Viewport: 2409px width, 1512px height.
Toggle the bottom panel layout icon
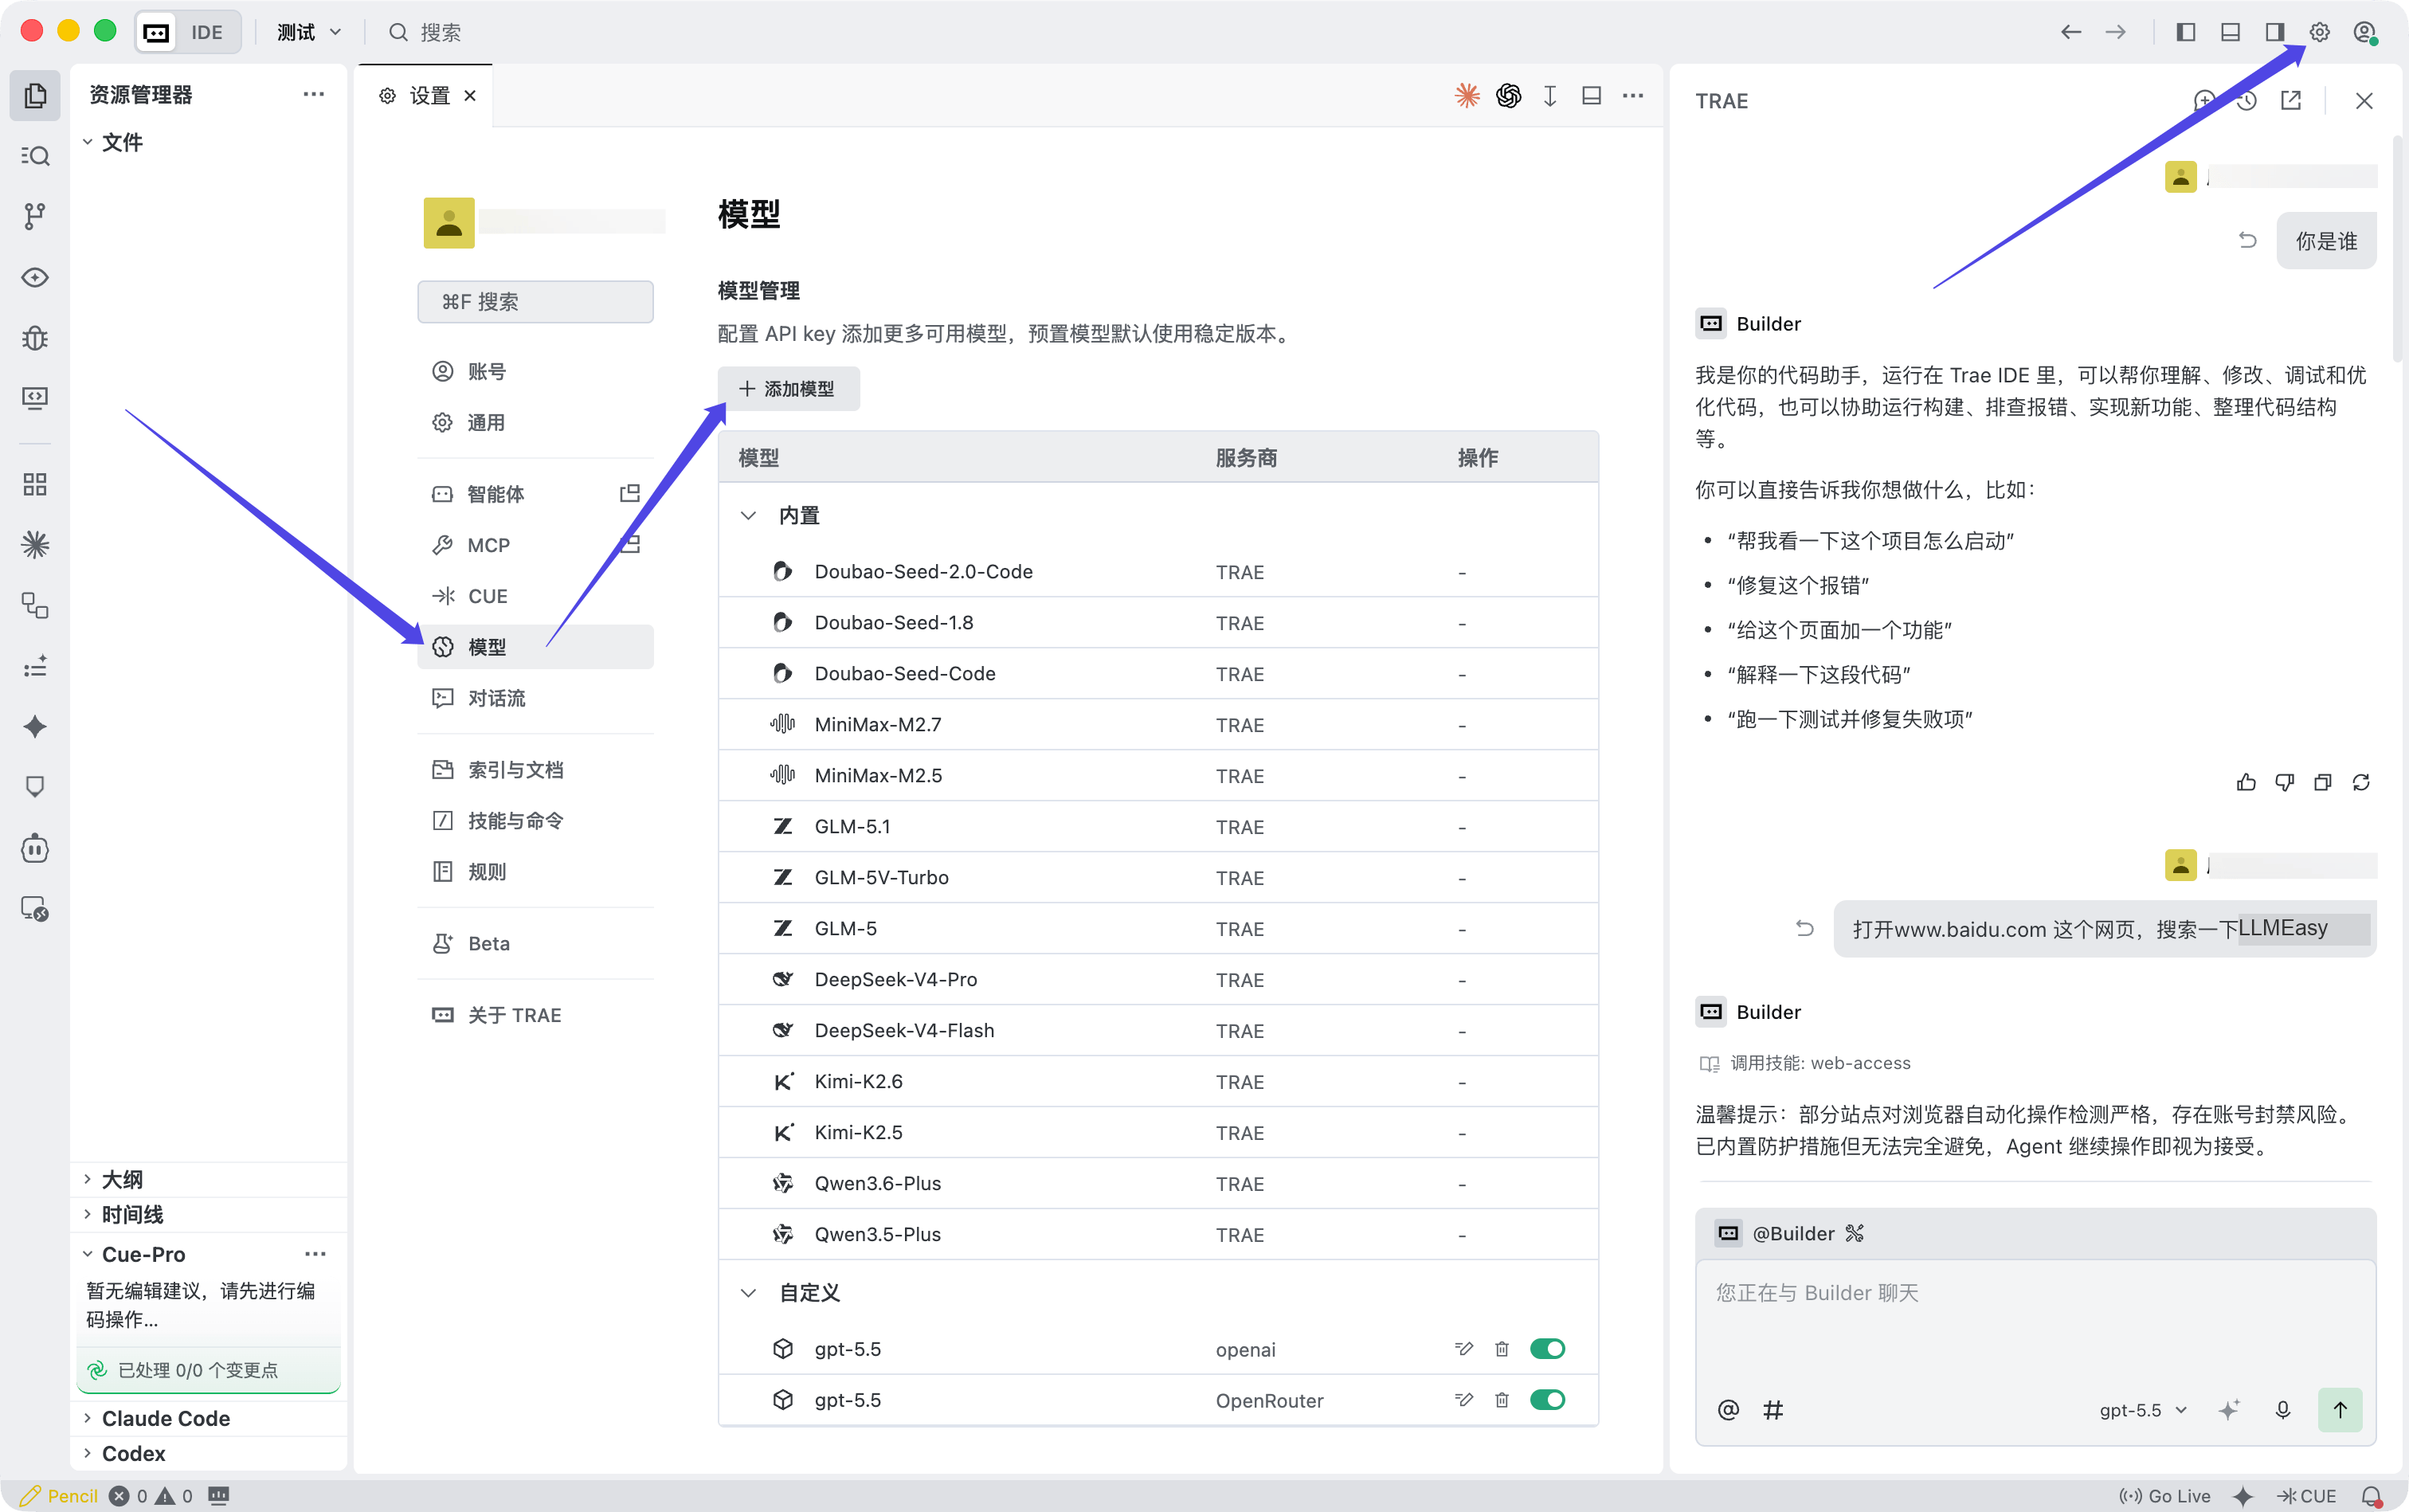2230,32
